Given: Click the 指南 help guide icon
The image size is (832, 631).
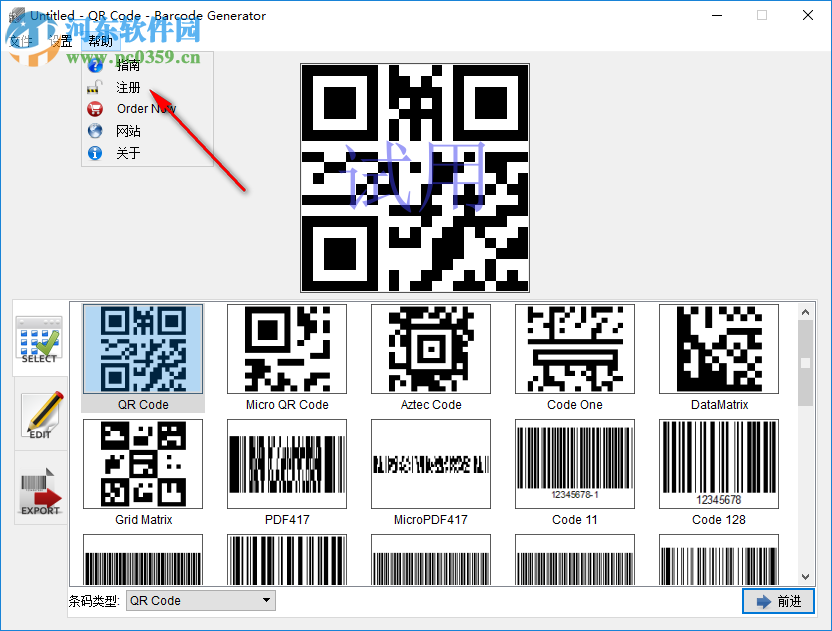Looking at the screenshot, I should 94,65.
